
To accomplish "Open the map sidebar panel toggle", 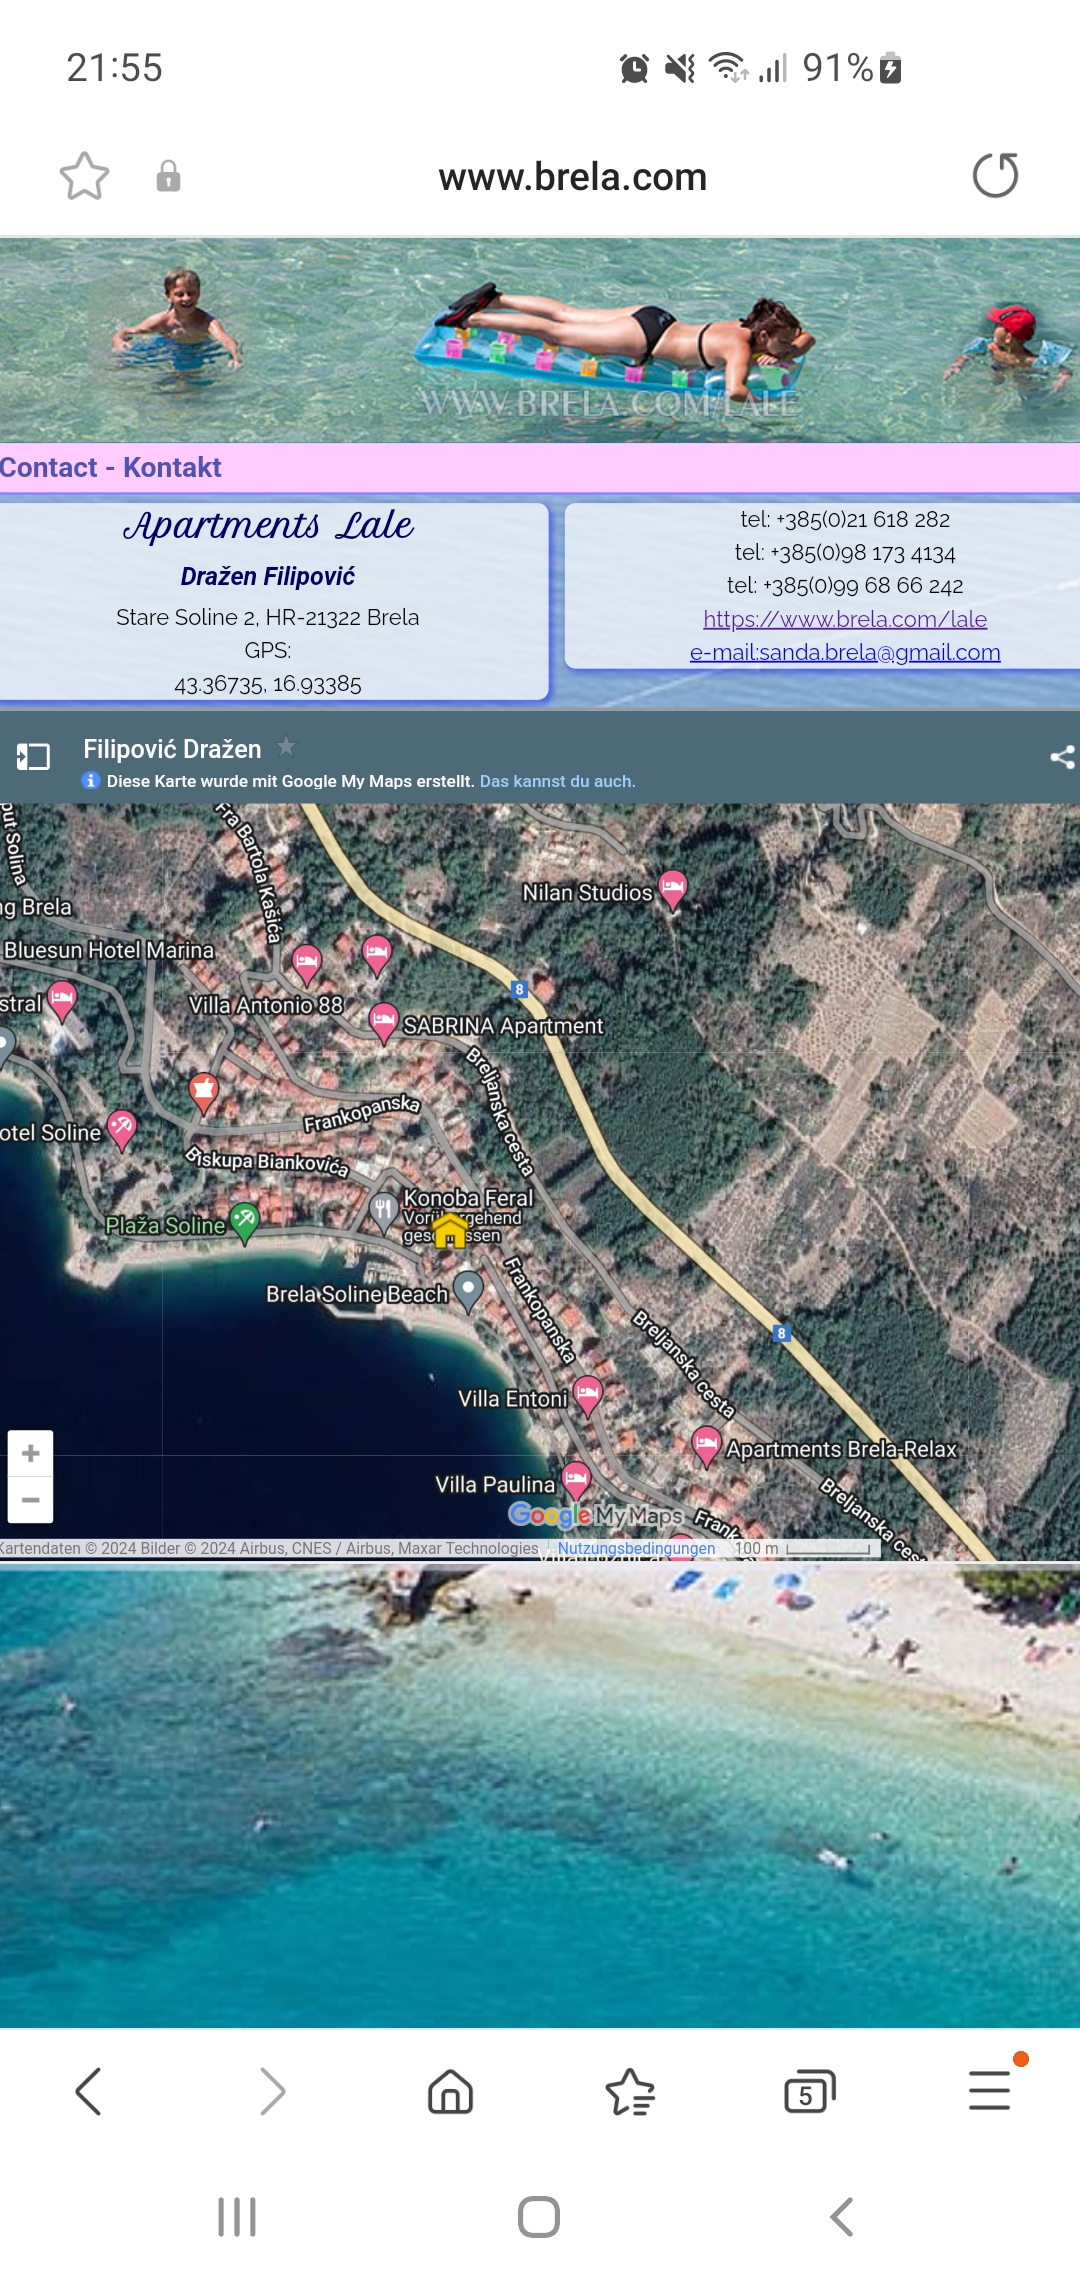I will point(33,756).
